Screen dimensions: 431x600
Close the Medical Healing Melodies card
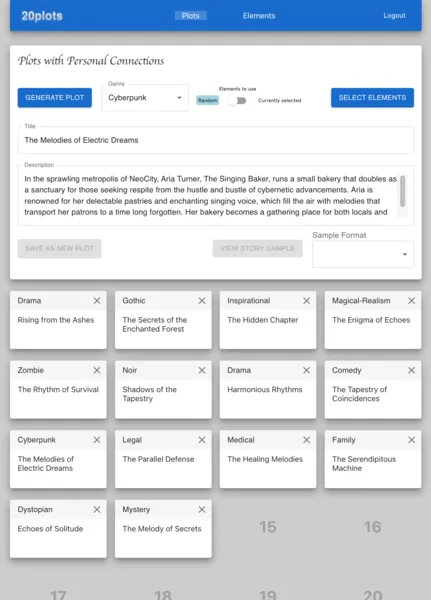coord(307,440)
